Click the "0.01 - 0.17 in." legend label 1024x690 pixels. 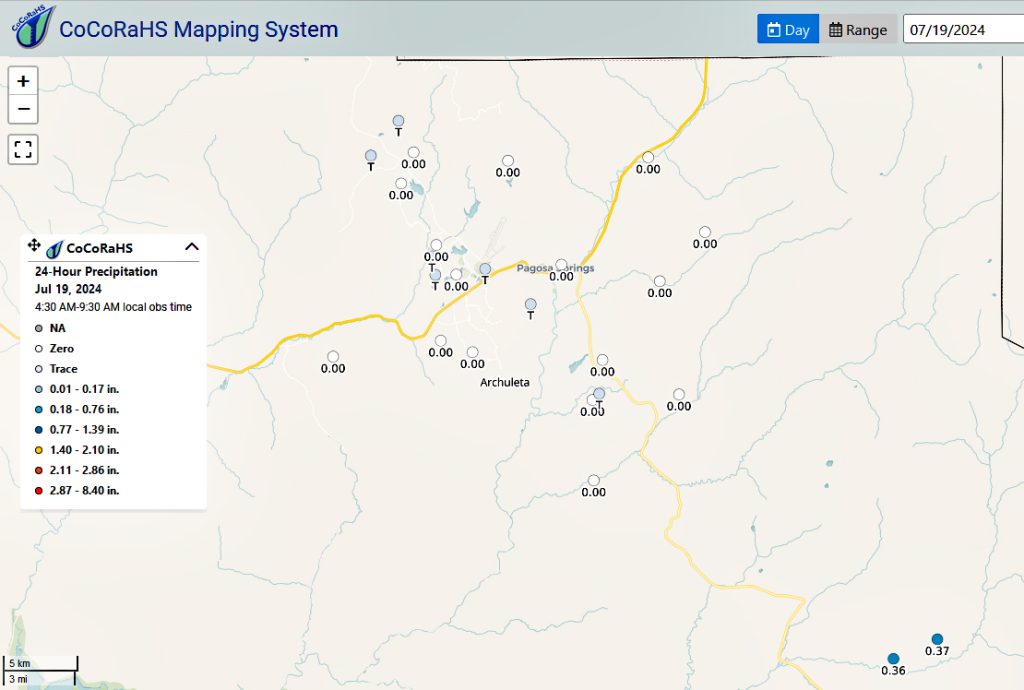point(84,389)
